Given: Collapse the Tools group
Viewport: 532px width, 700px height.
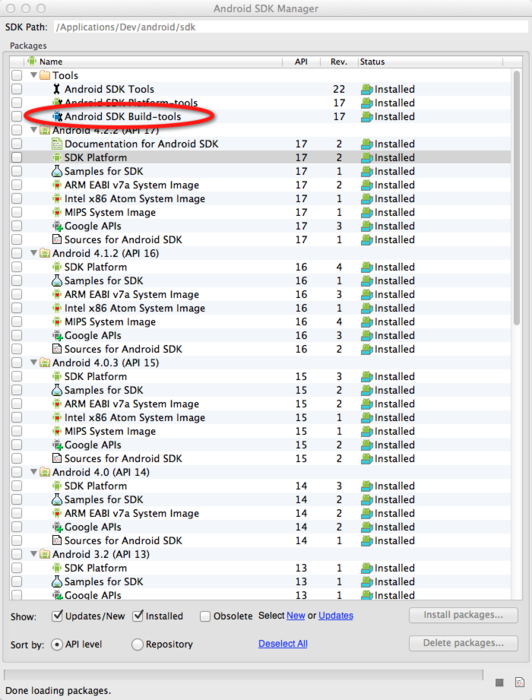Looking at the screenshot, I should 33,75.
